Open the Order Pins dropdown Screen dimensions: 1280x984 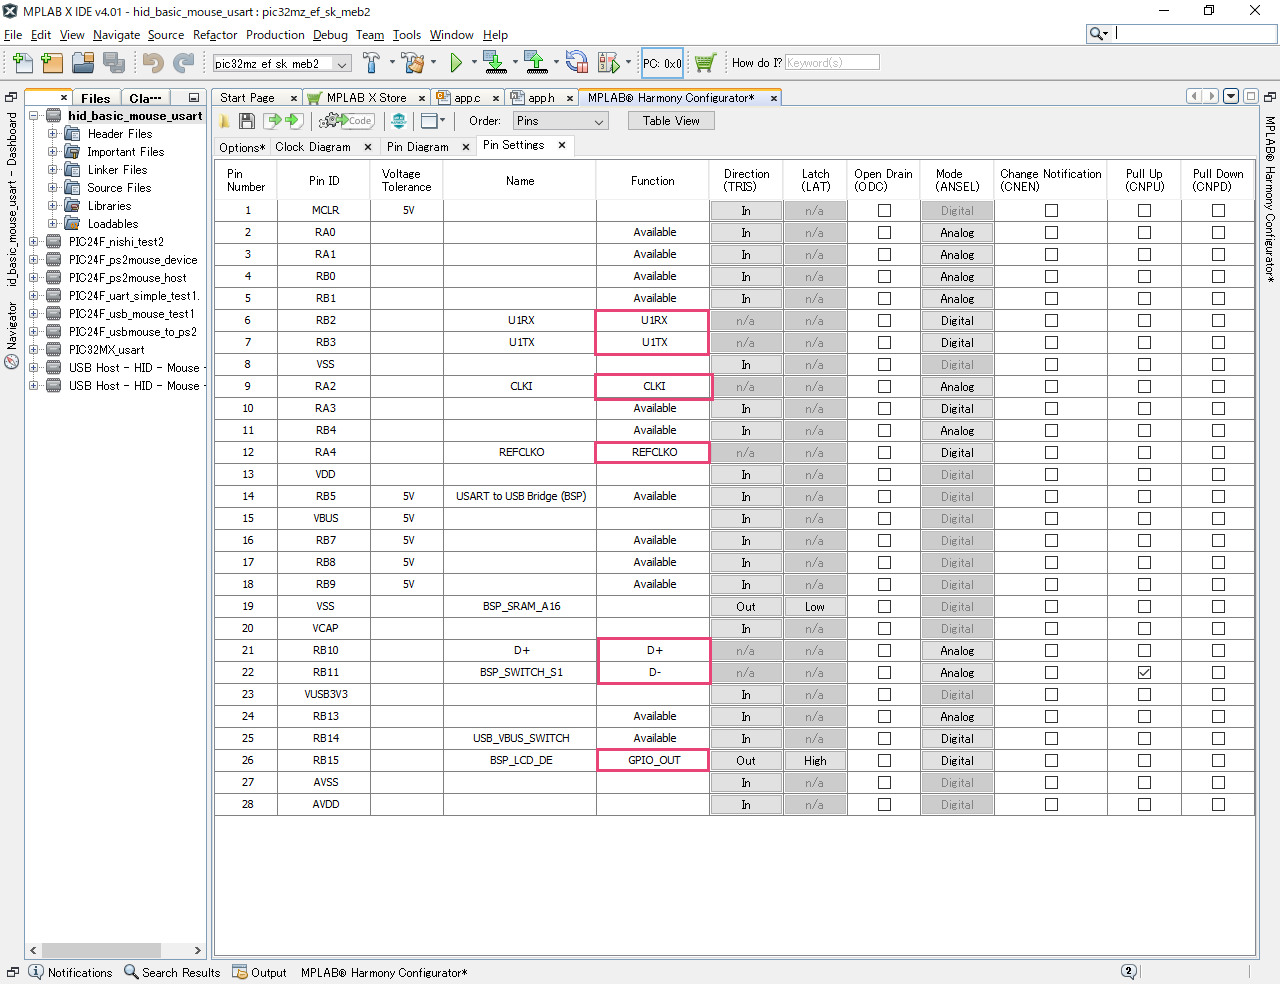click(561, 121)
